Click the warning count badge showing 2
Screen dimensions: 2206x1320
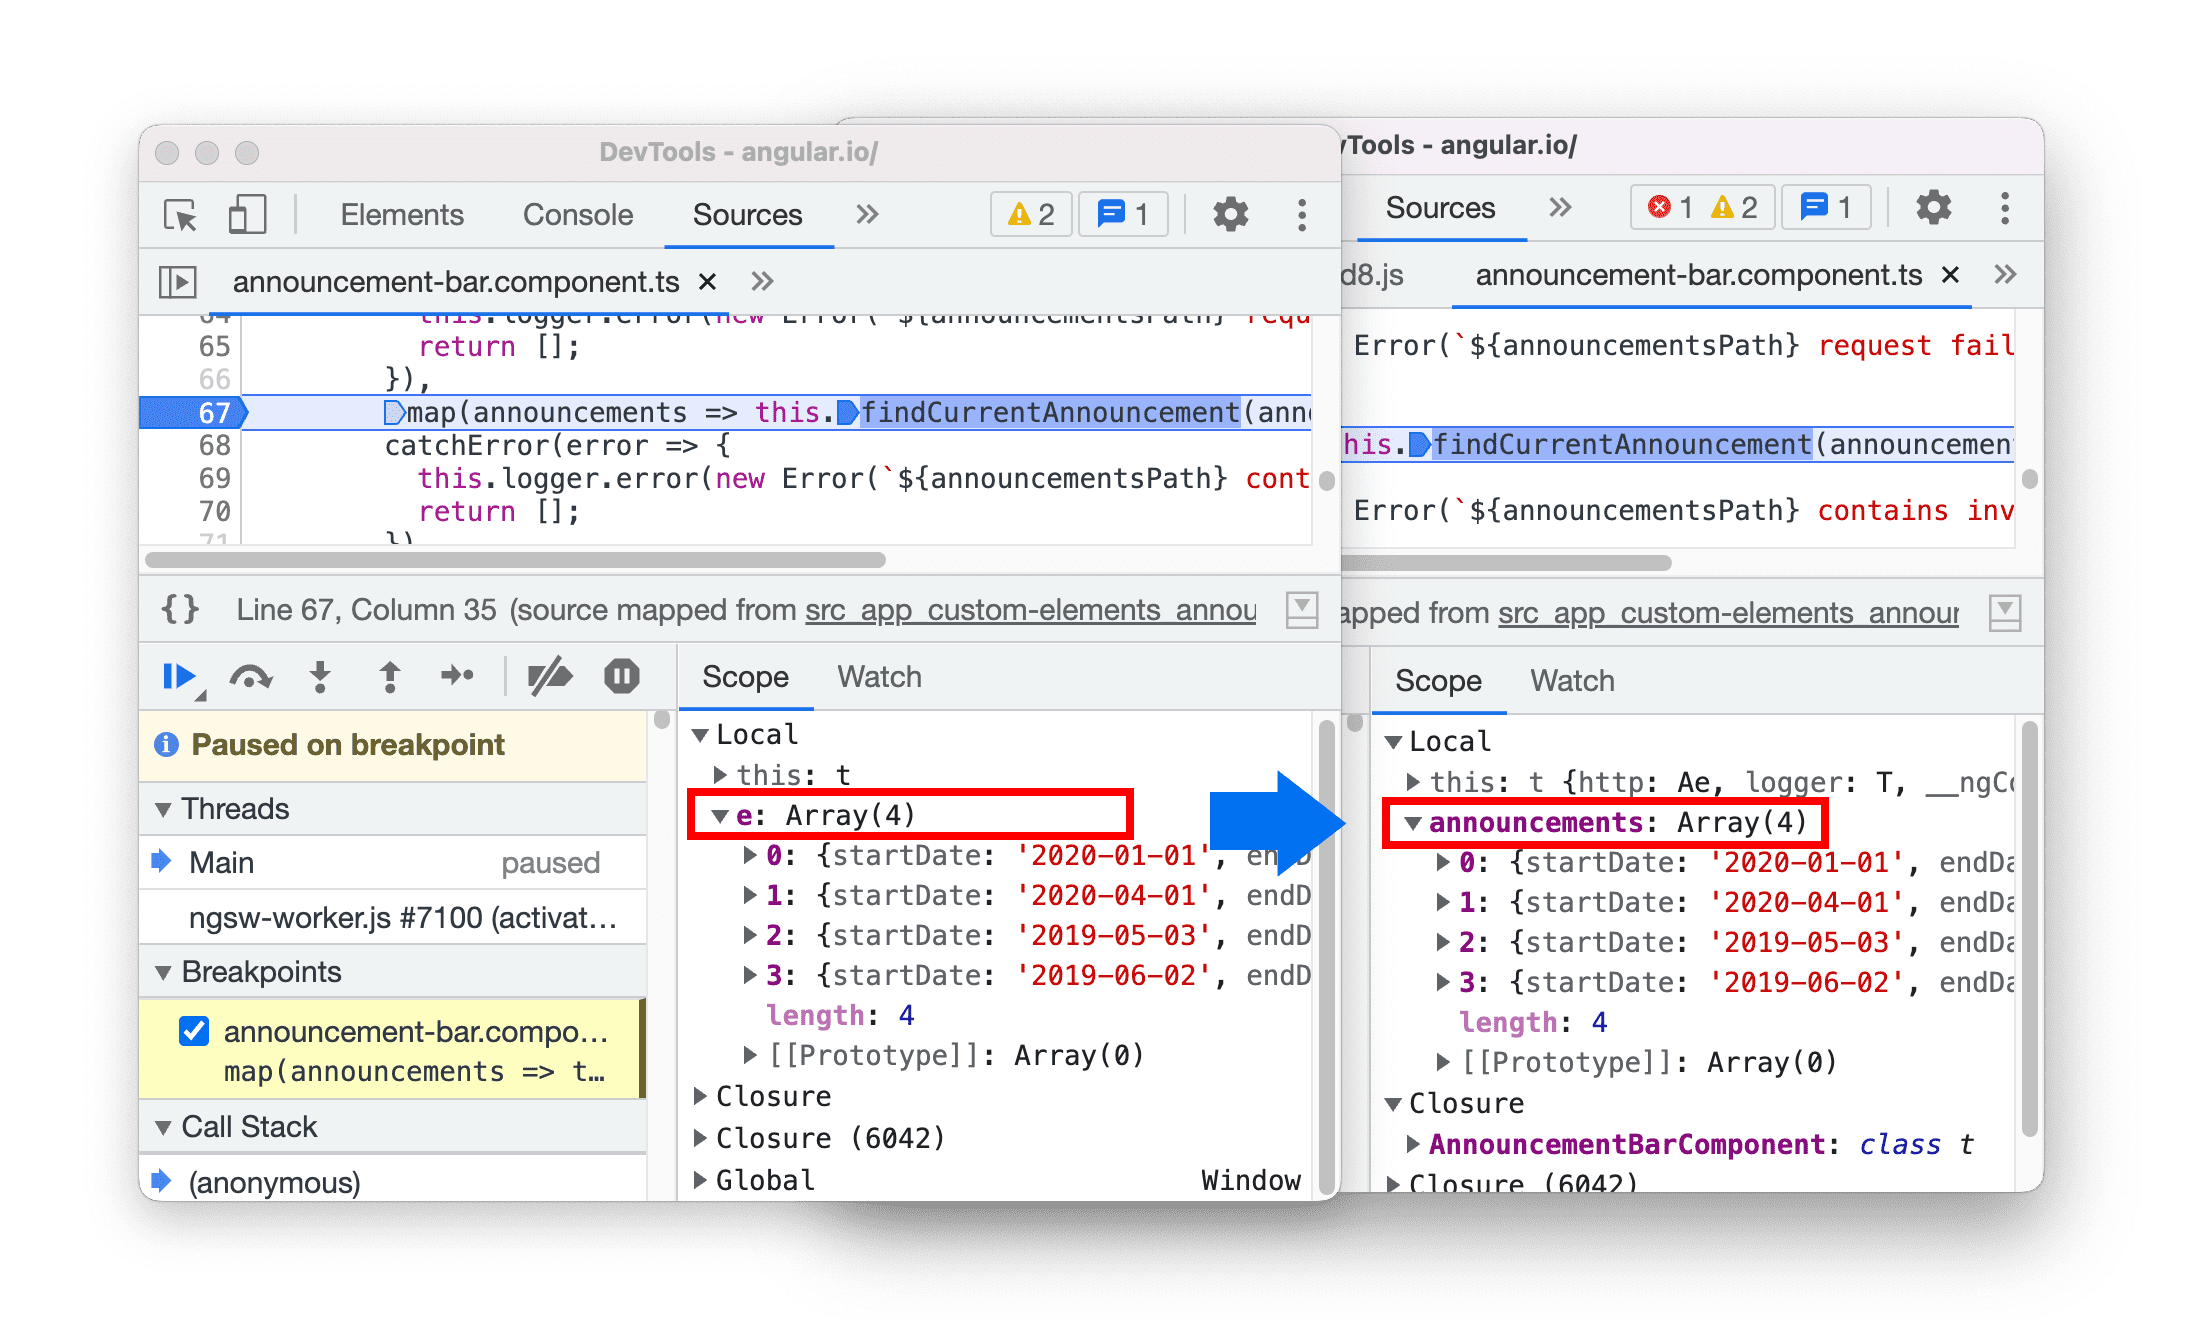coord(1018,214)
